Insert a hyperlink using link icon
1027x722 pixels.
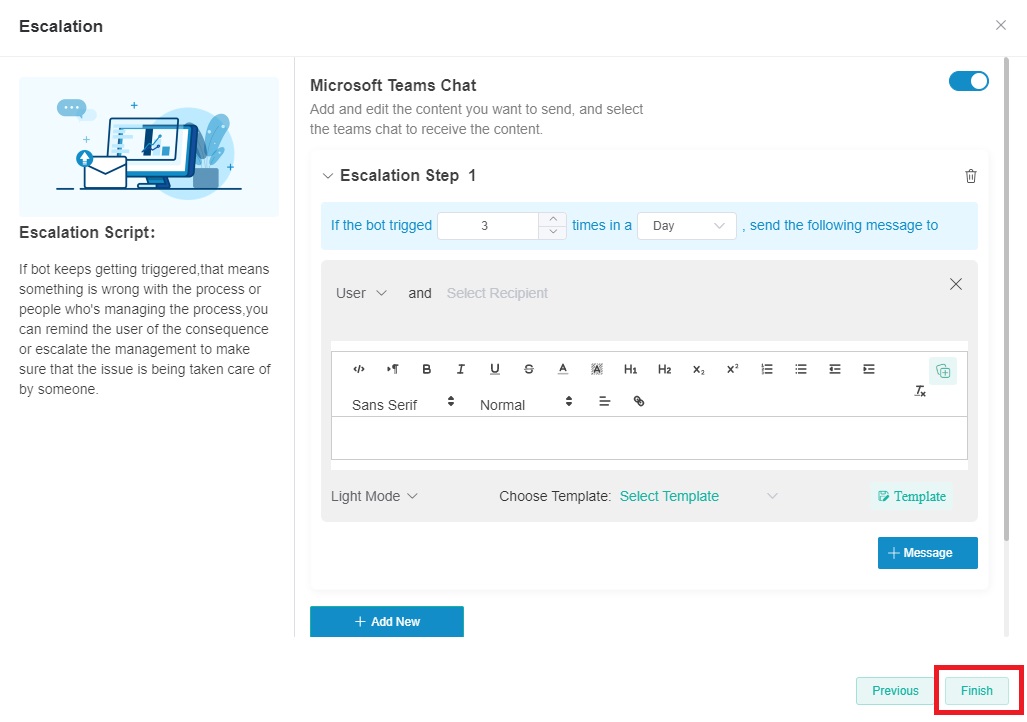pos(639,401)
